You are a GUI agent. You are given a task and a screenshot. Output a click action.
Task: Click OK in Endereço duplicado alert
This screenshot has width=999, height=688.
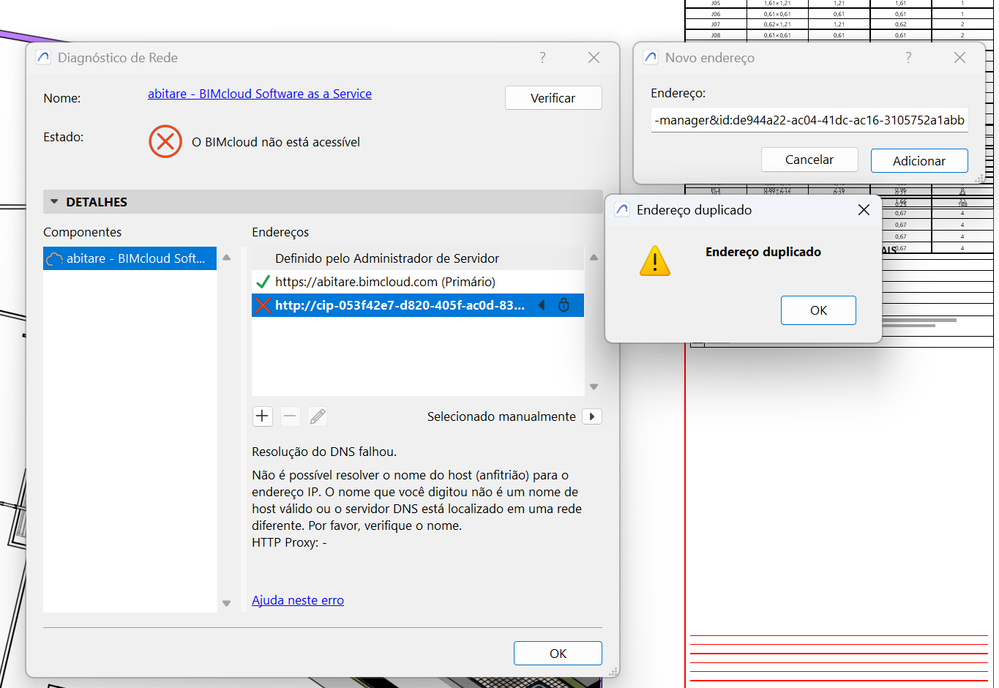point(818,310)
